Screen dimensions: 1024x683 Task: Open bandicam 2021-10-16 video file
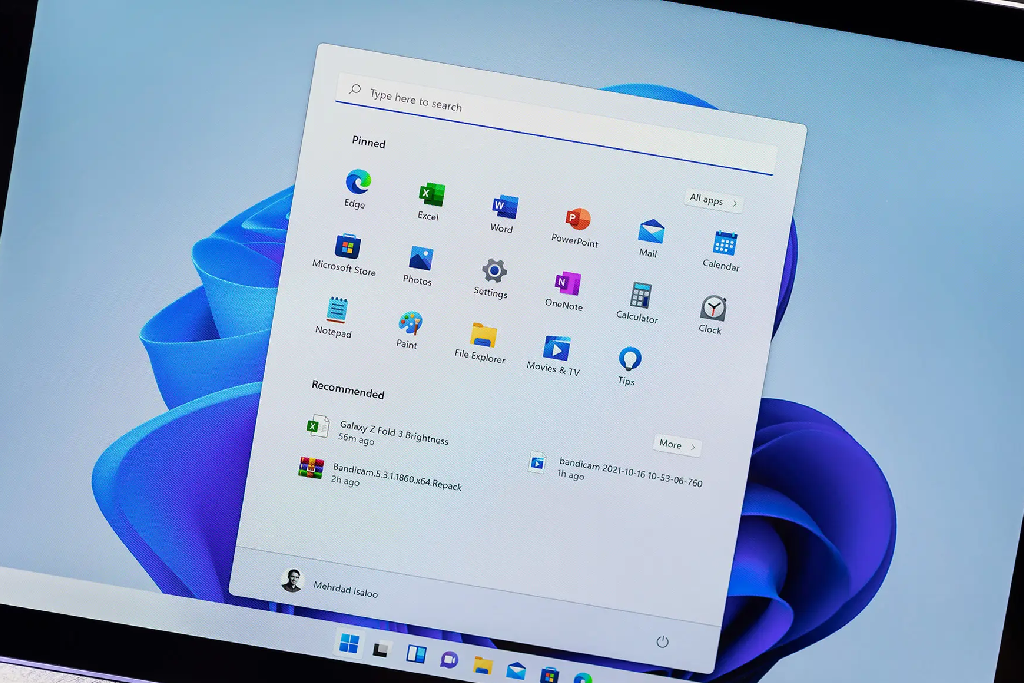[x=615, y=471]
